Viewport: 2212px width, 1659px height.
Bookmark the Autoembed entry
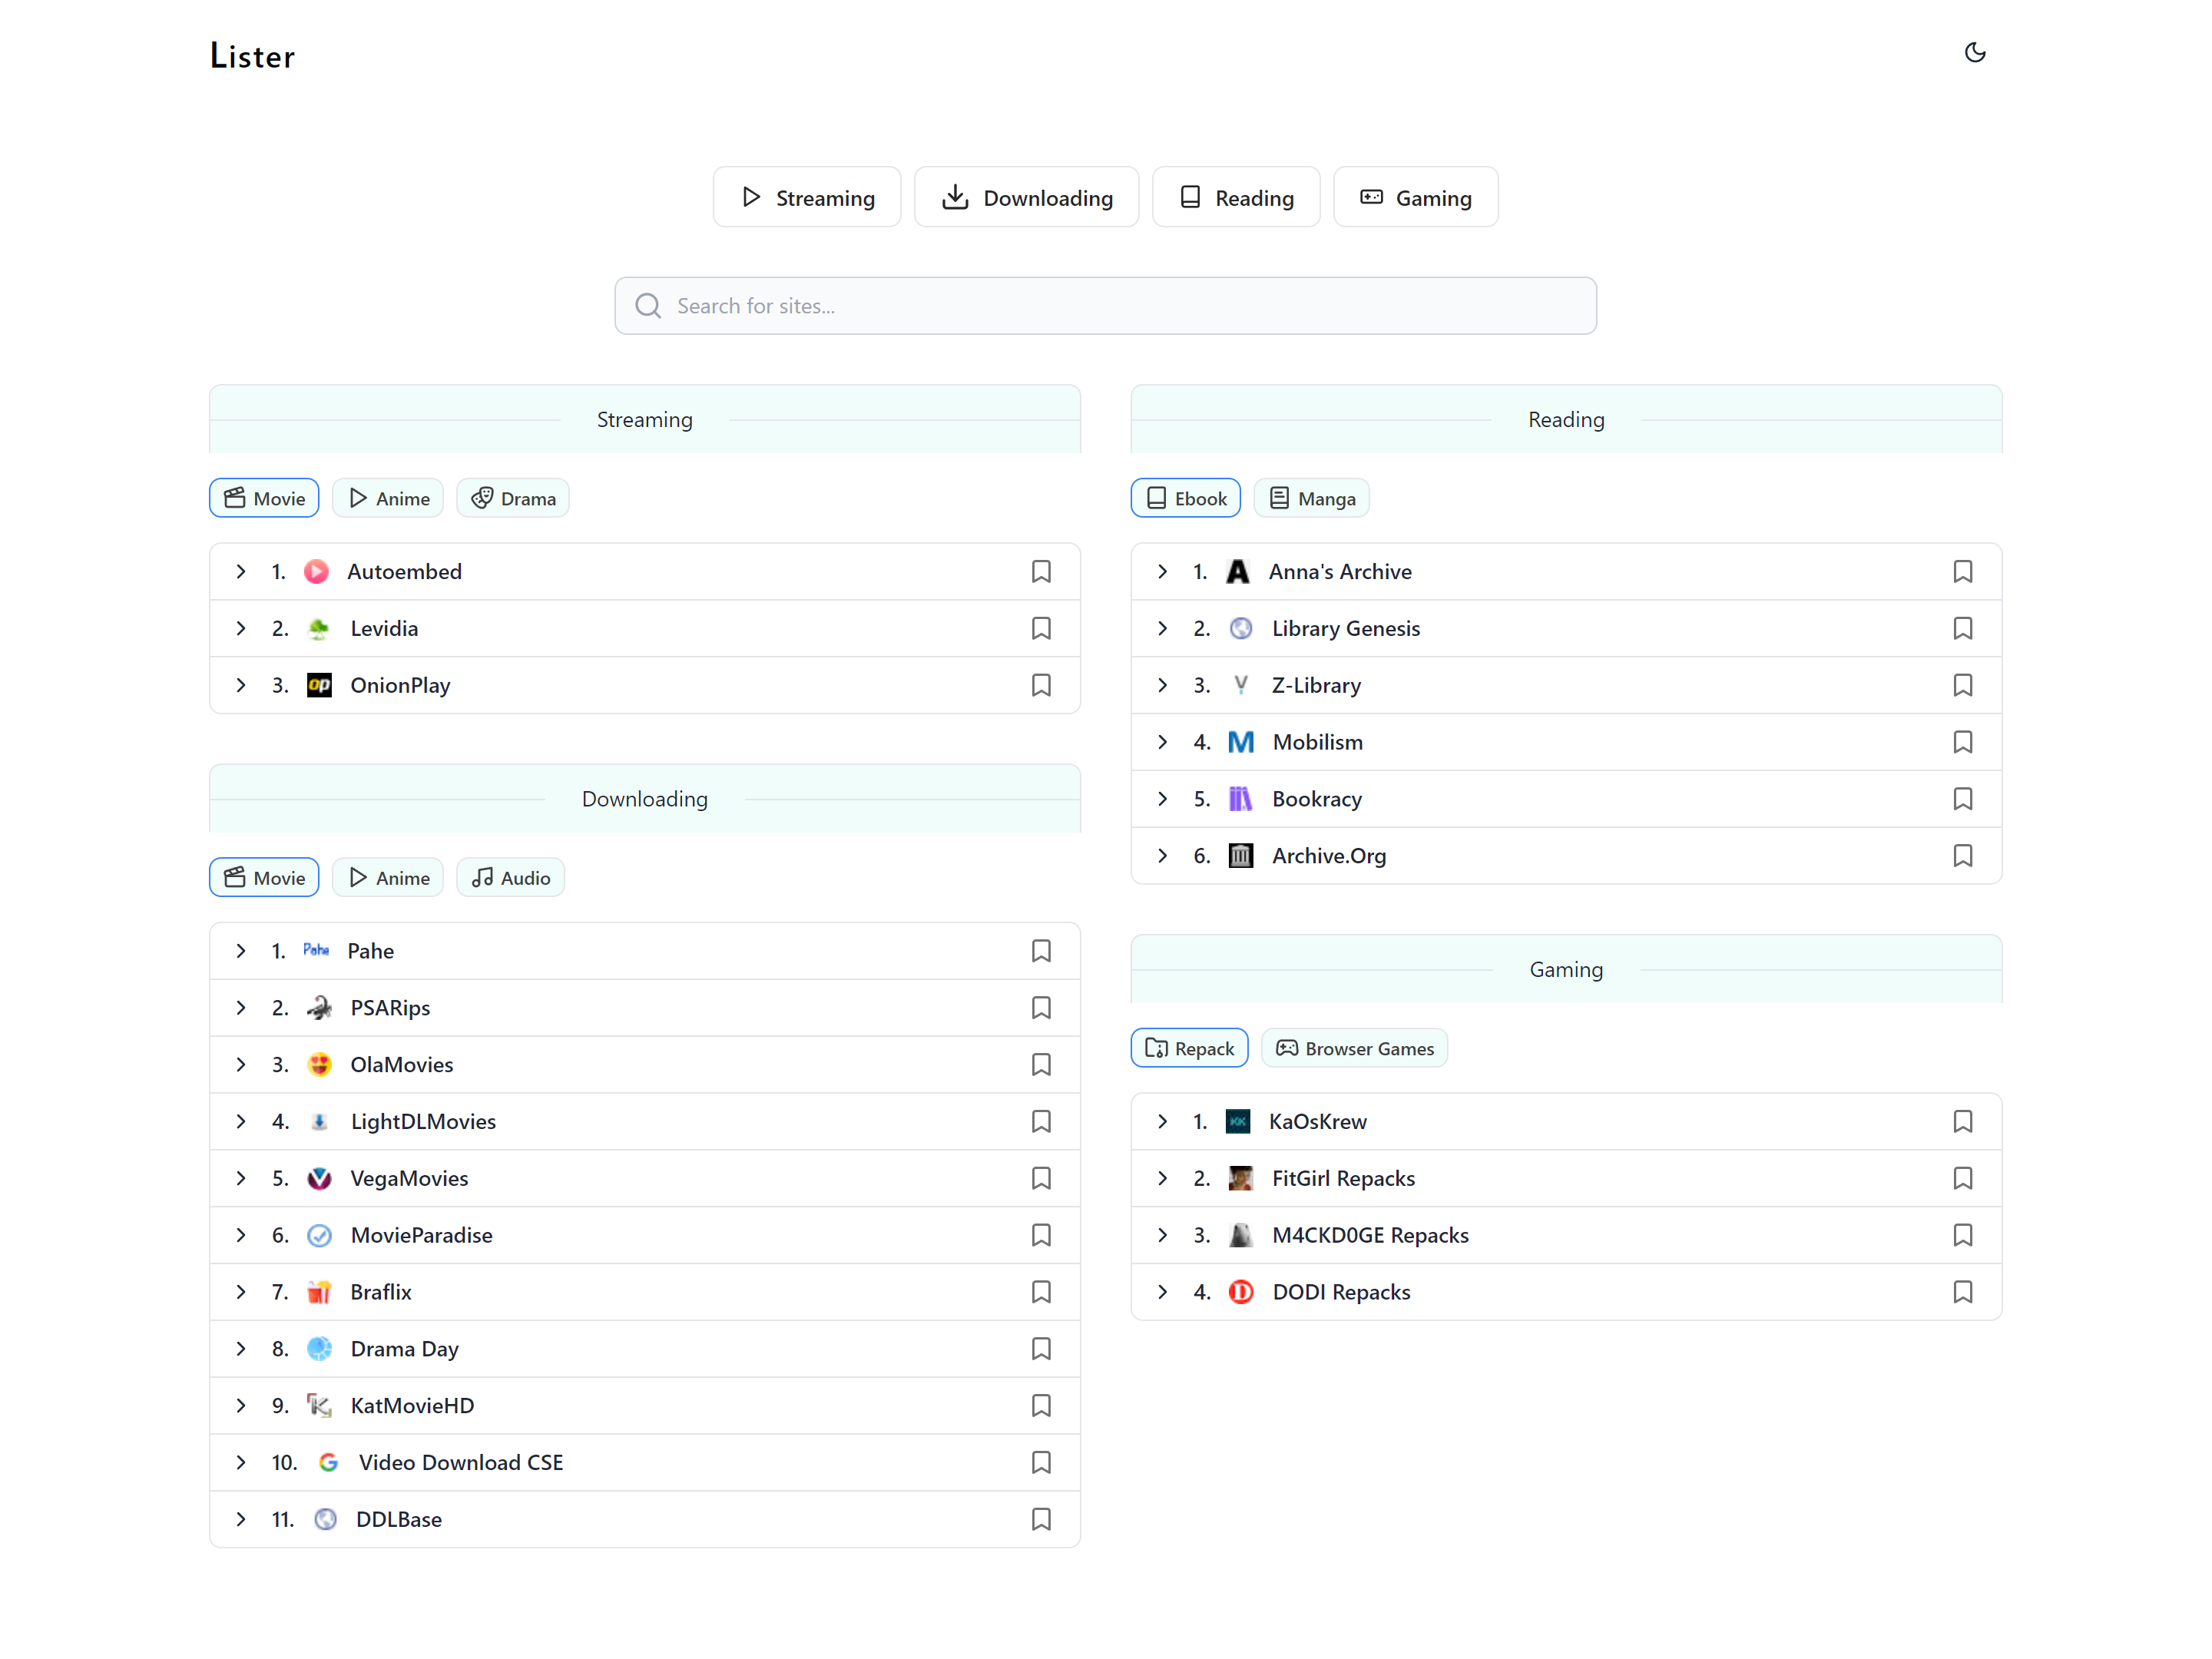click(1041, 572)
